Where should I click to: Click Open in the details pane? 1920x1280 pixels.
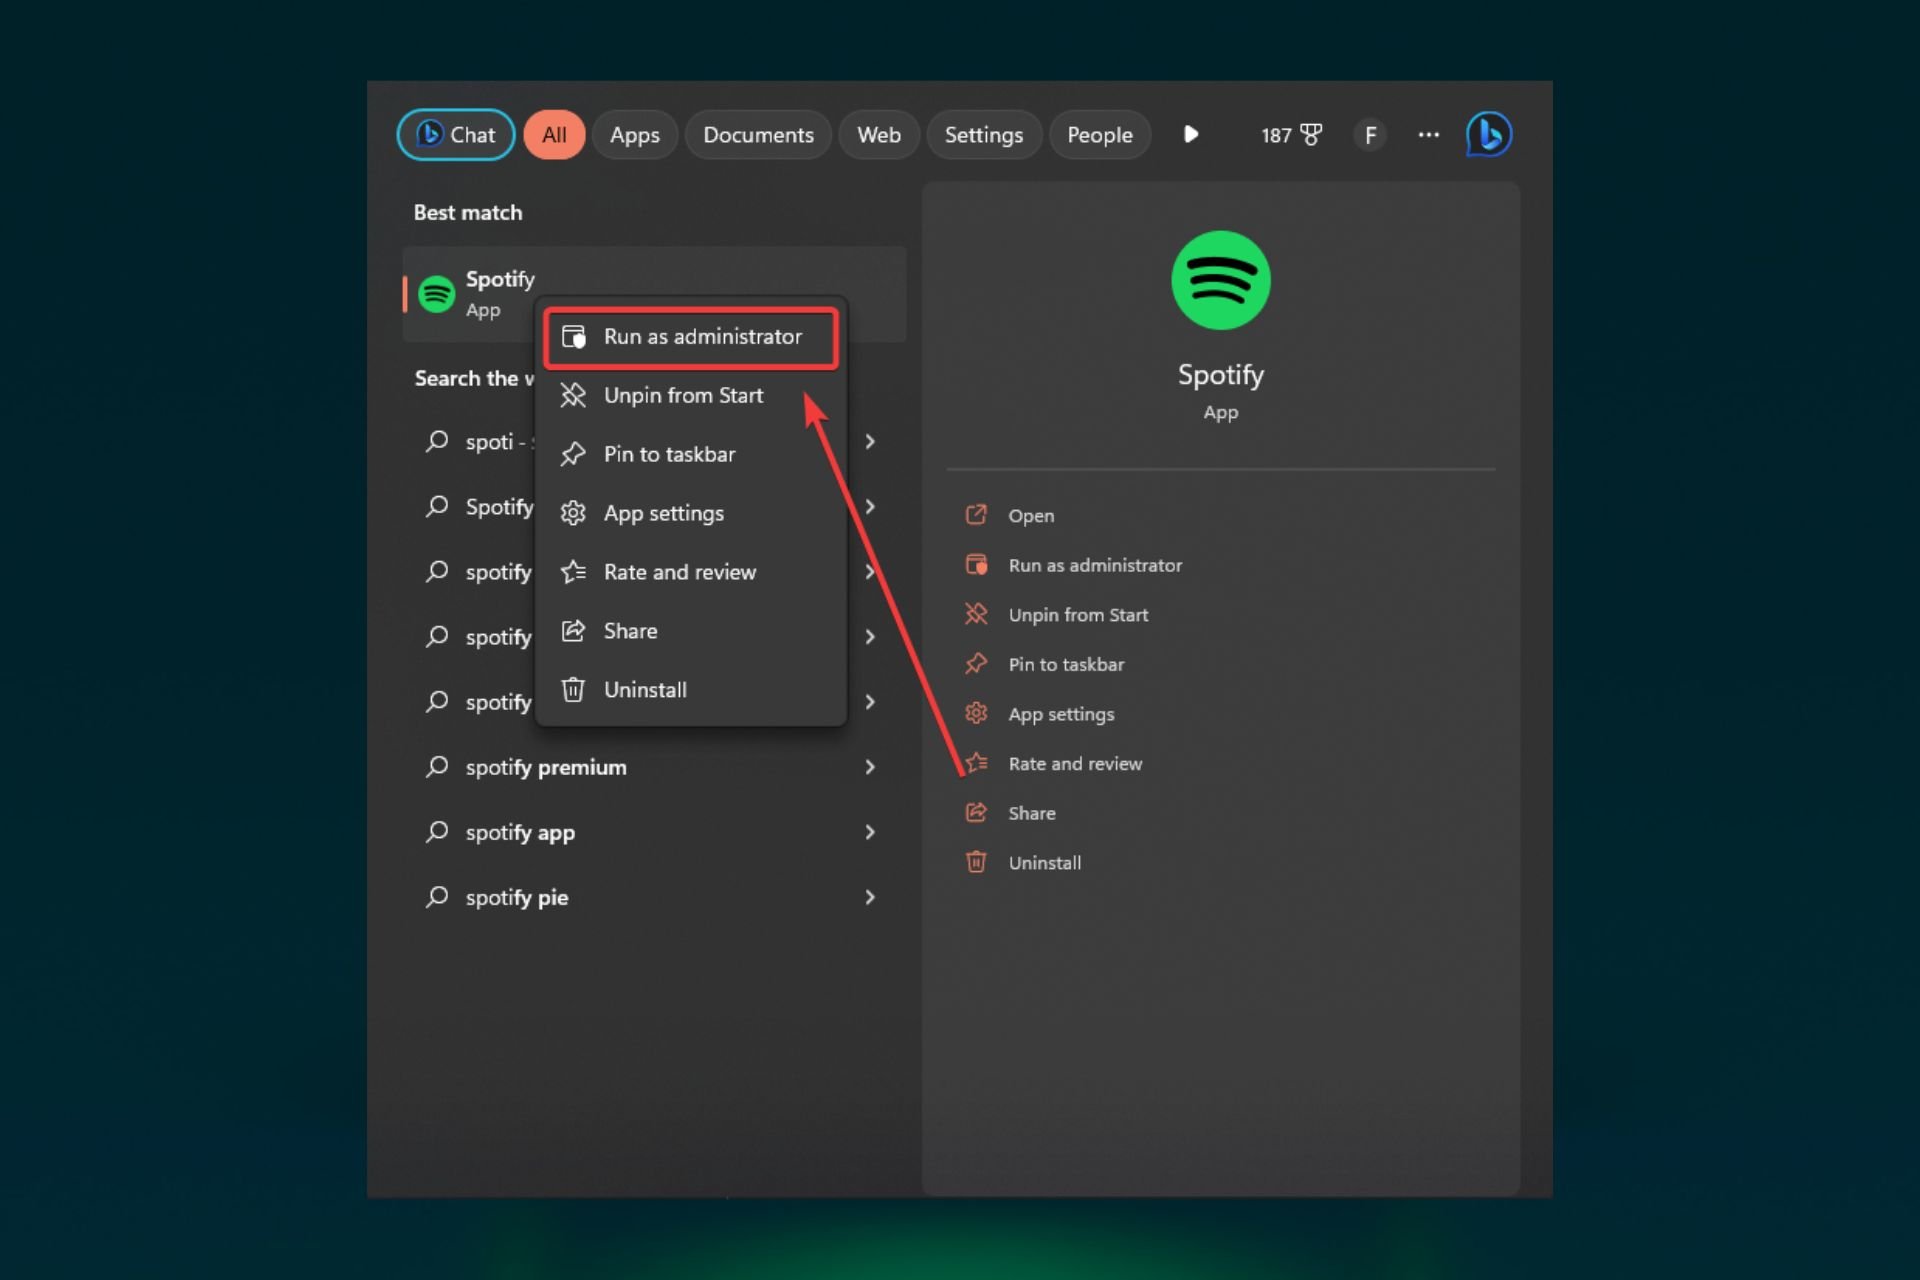pyautogui.click(x=1031, y=516)
